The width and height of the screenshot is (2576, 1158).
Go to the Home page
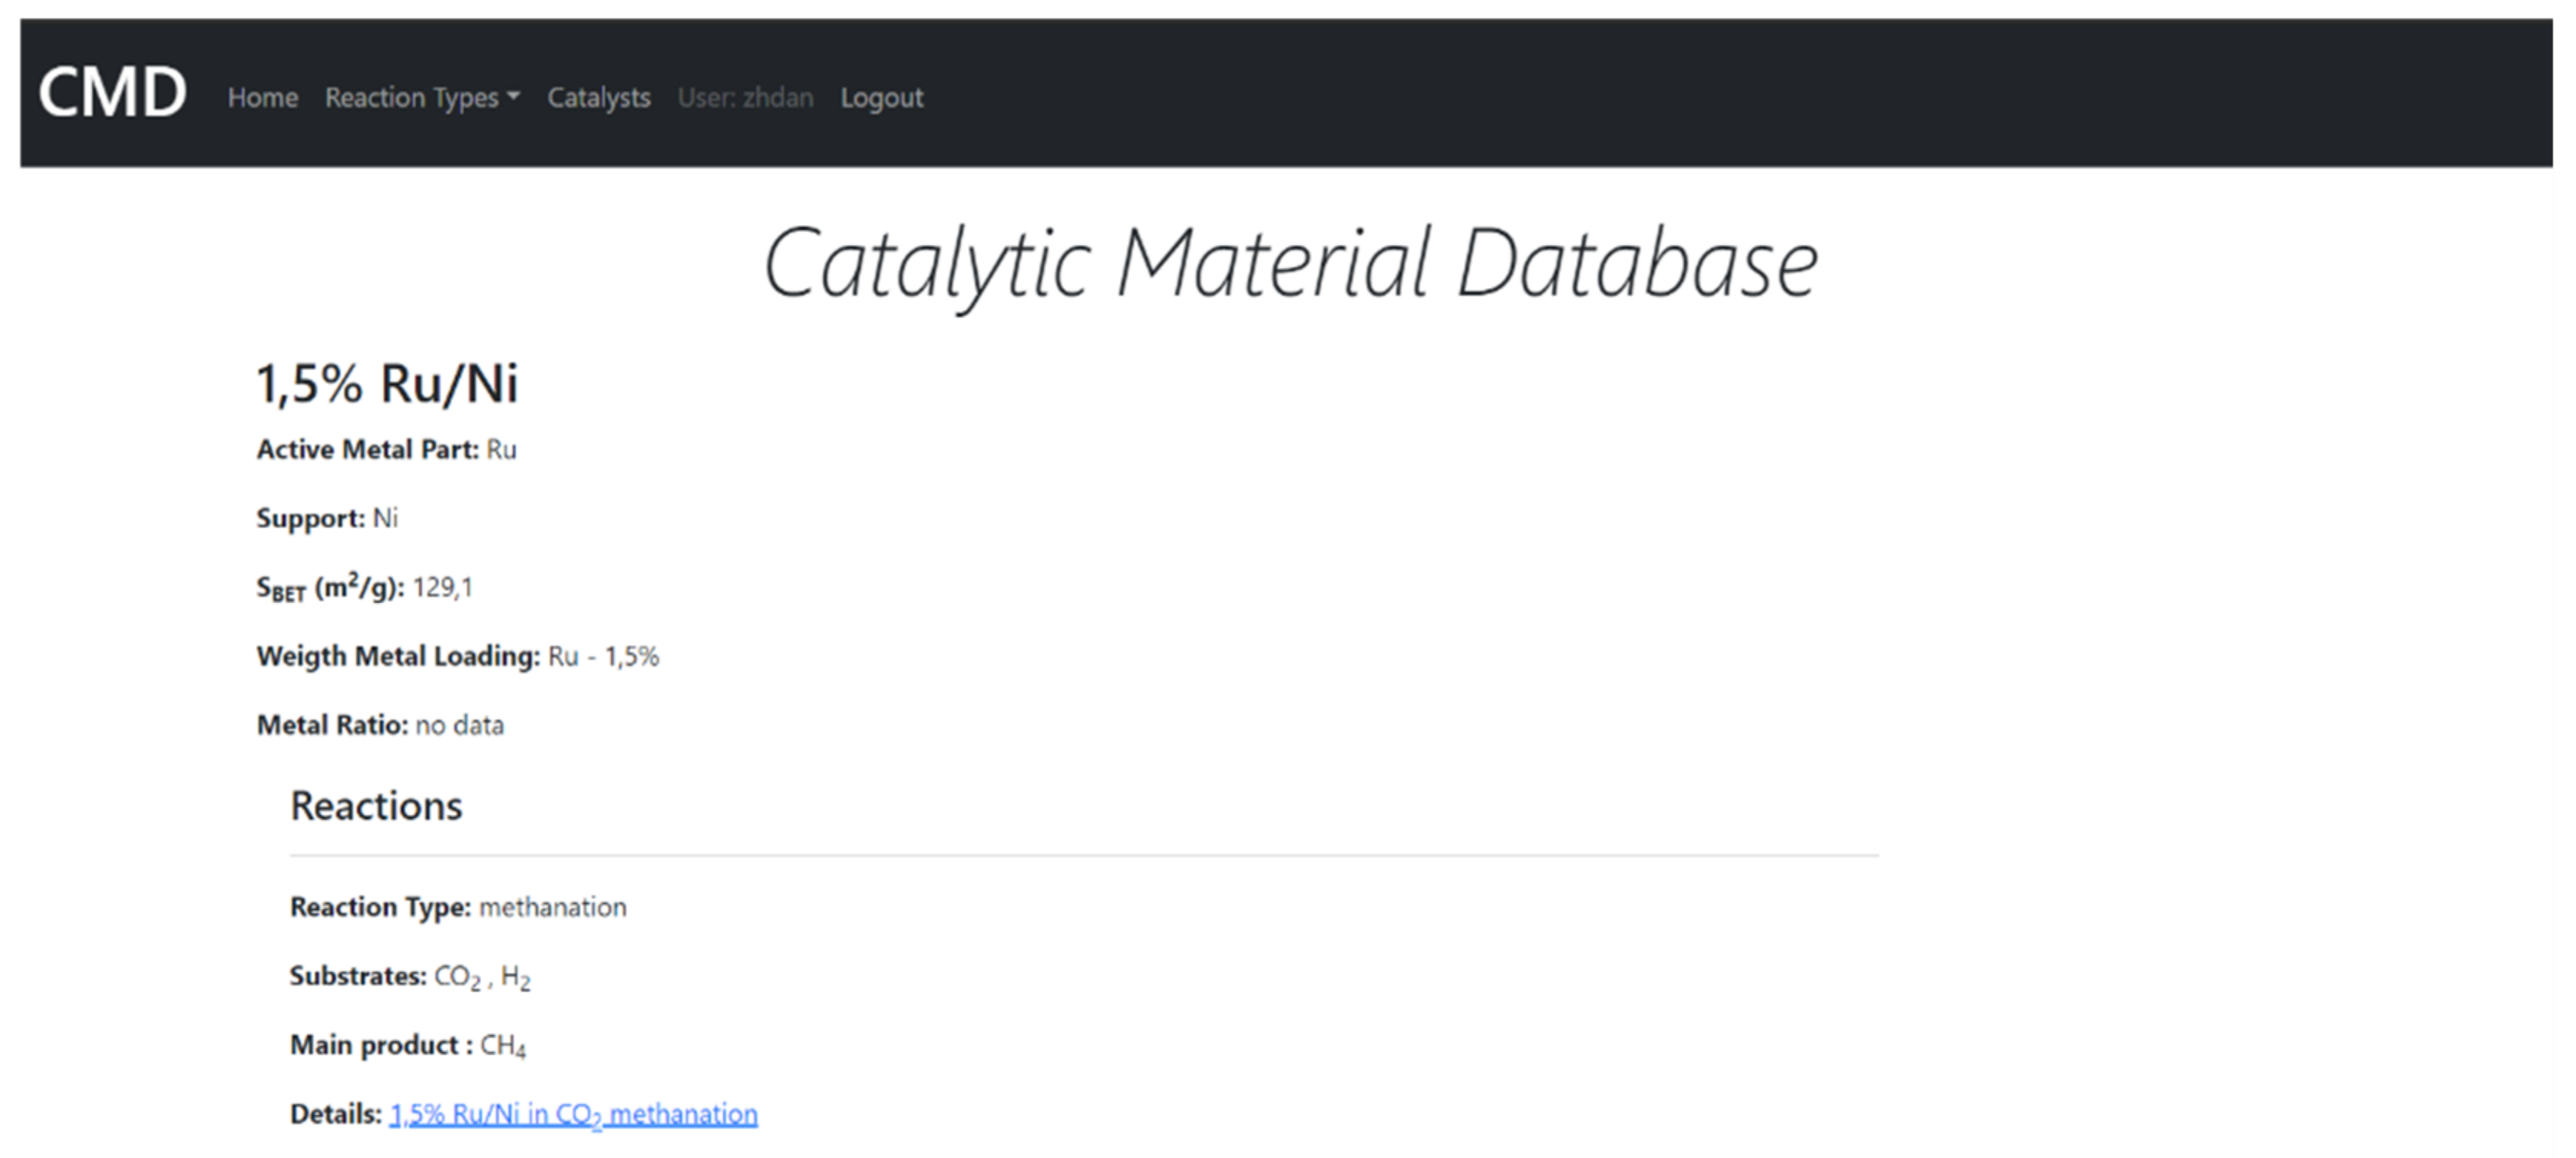pyautogui.click(x=262, y=98)
